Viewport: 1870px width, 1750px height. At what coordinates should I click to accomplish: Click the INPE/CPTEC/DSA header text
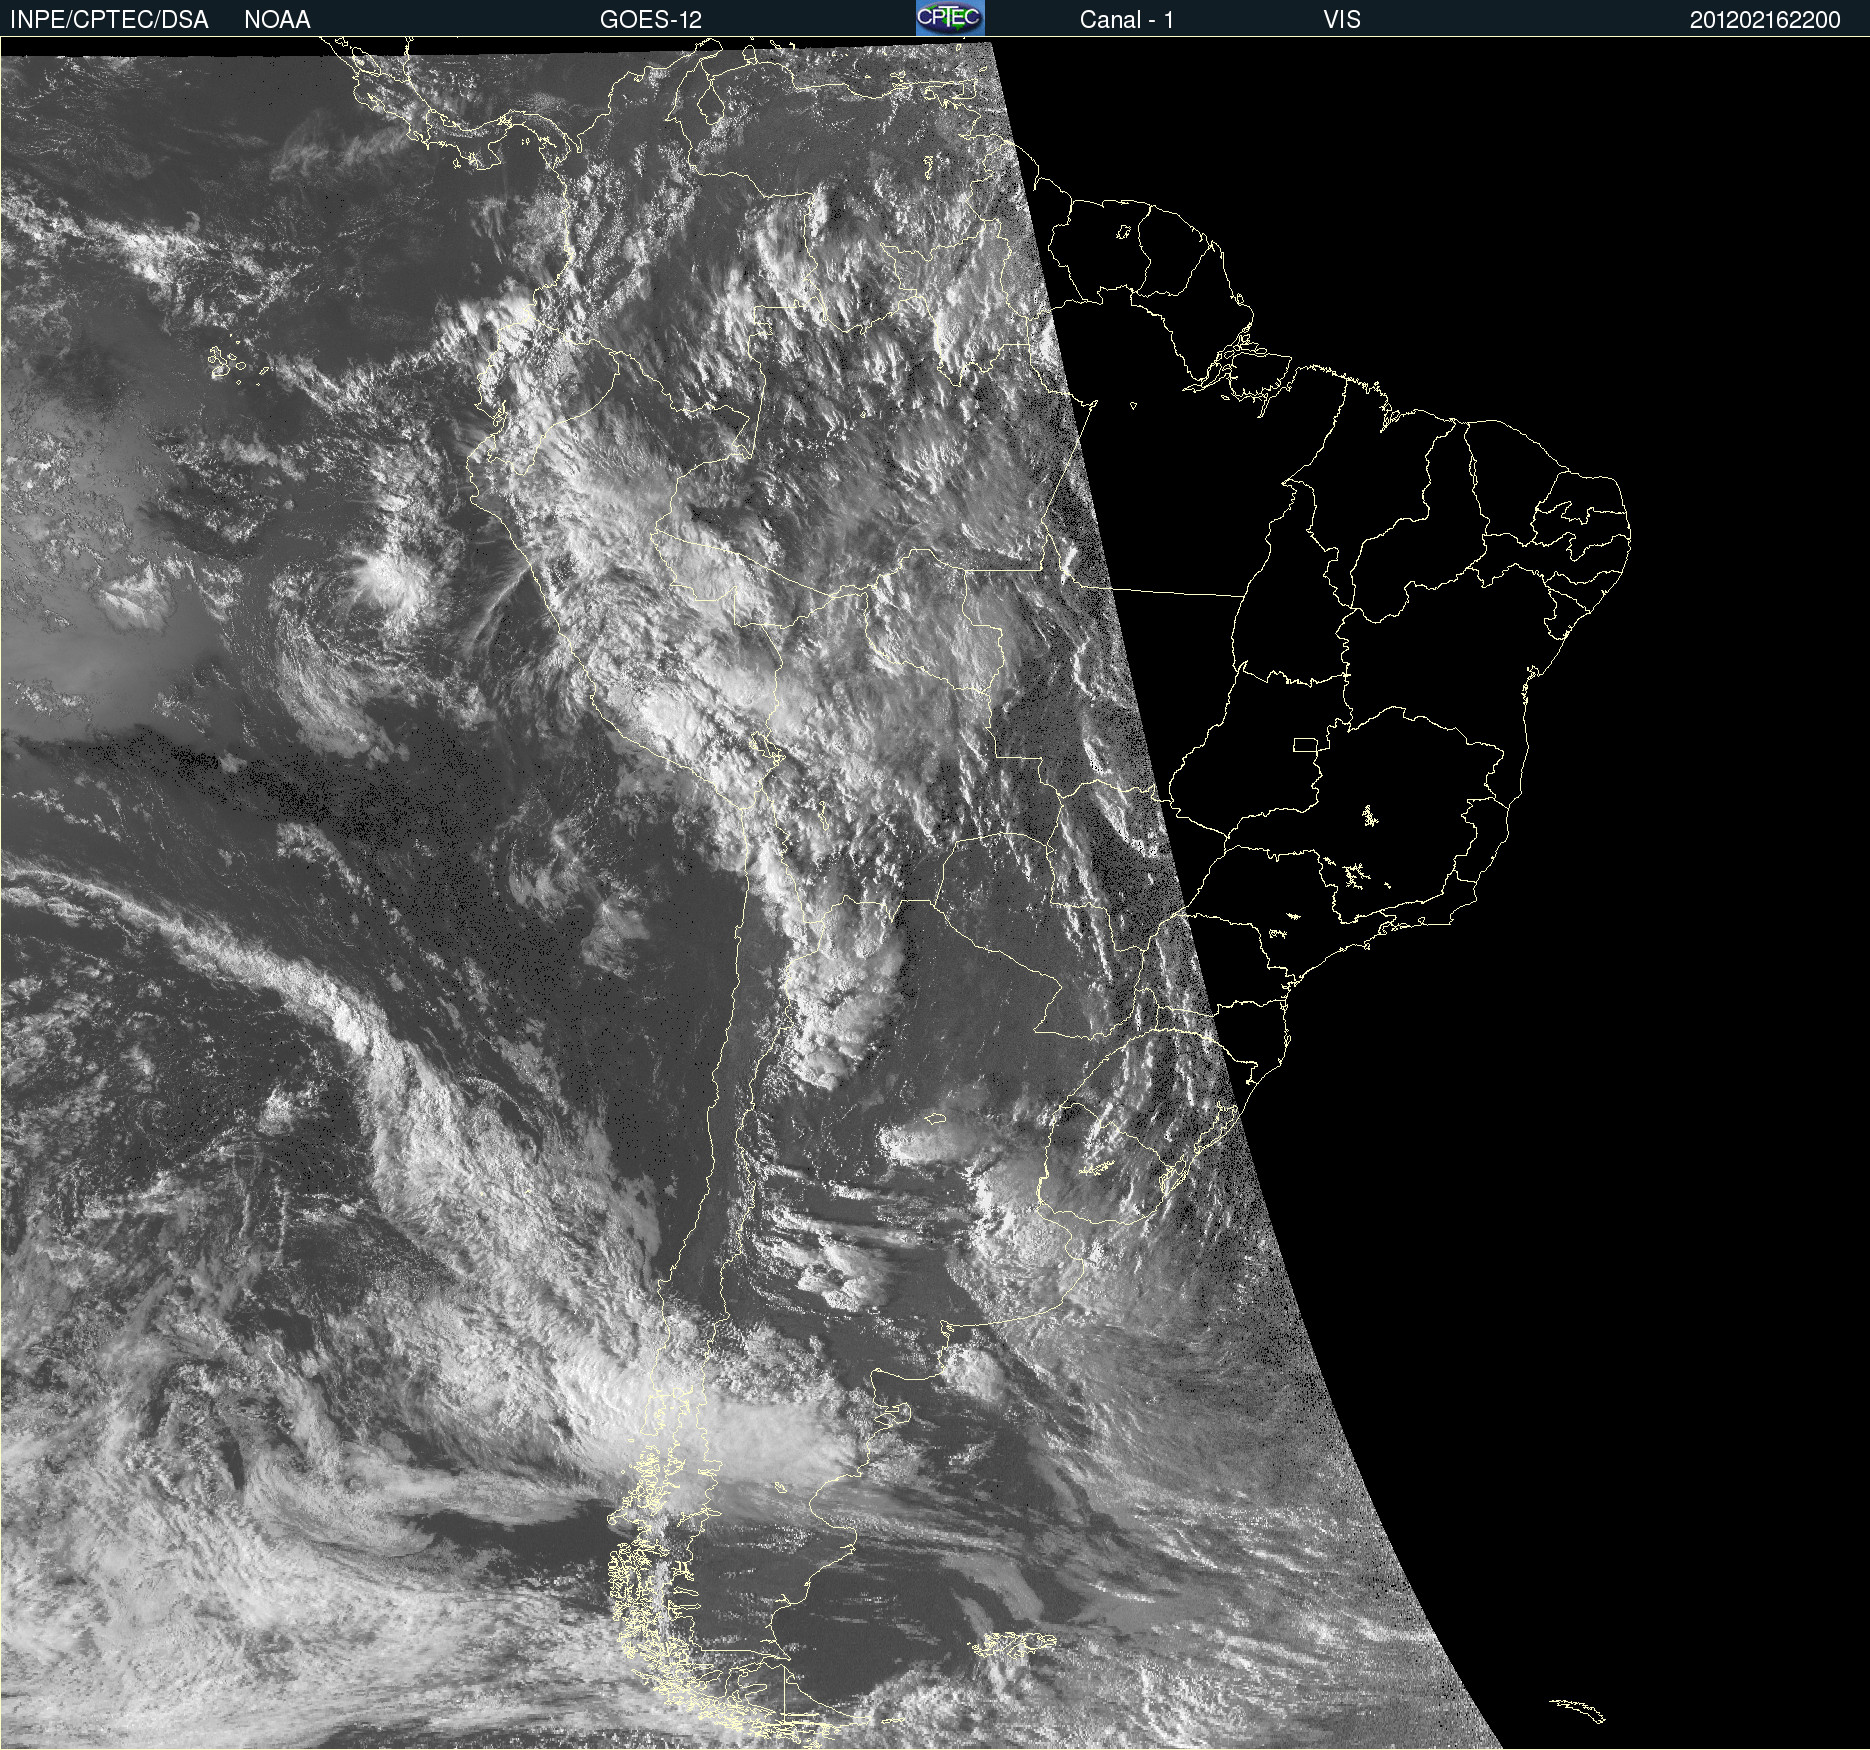pos(109,20)
